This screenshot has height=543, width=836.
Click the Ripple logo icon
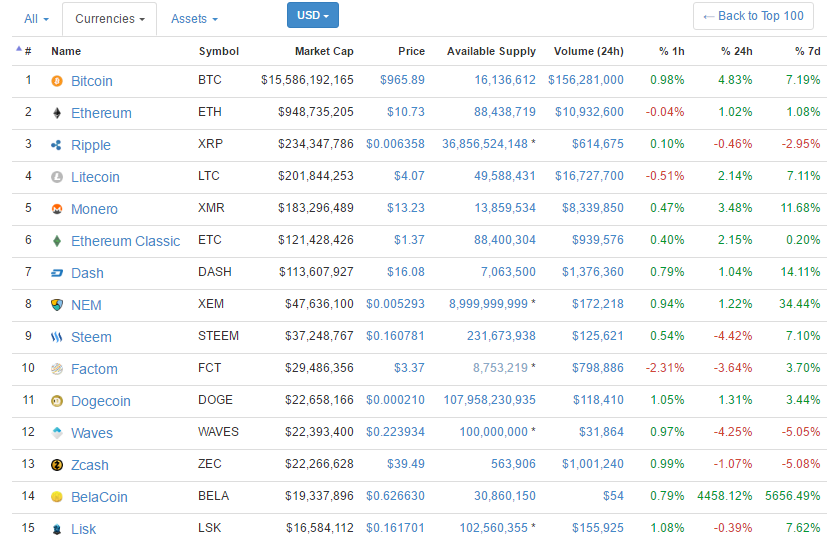pos(57,145)
